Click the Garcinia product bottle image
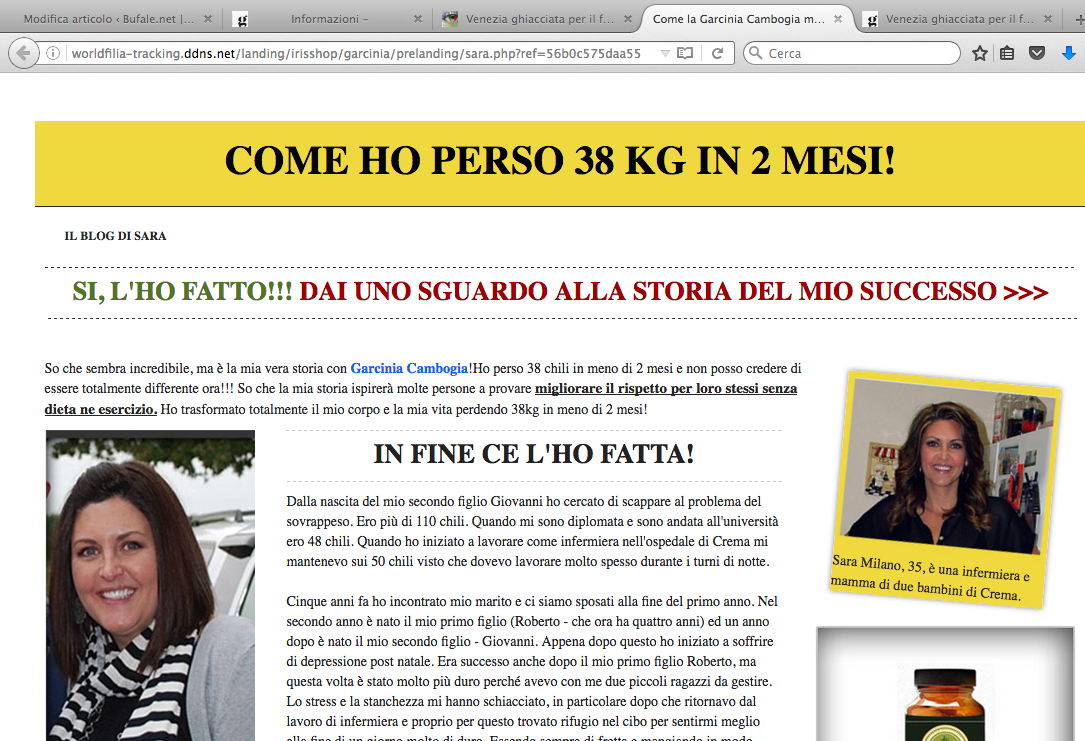The width and height of the screenshot is (1085, 741). [945, 700]
